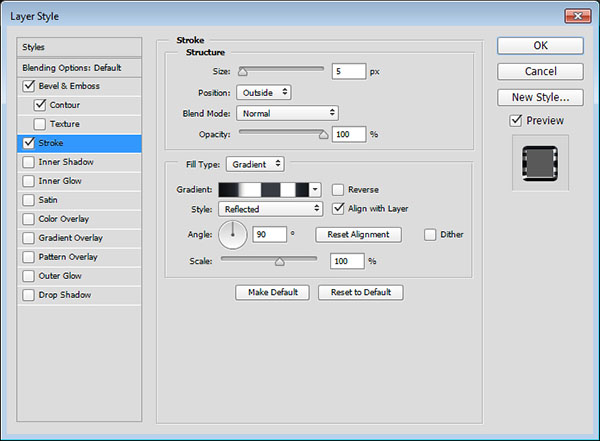Screen dimensions: 600x441
Task: Open the Fill Type dropdown
Action: click(255, 163)
